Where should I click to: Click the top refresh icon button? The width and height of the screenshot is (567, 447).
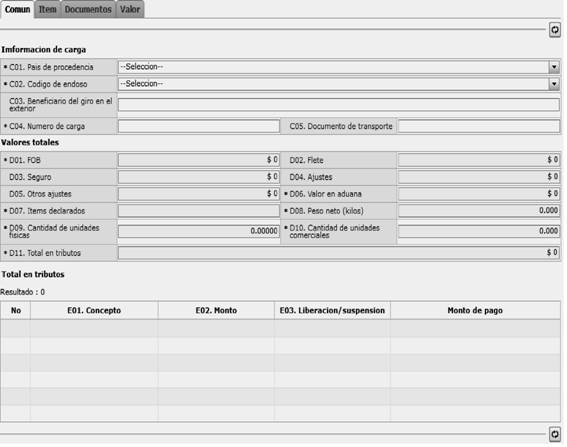tap(555, 30)
